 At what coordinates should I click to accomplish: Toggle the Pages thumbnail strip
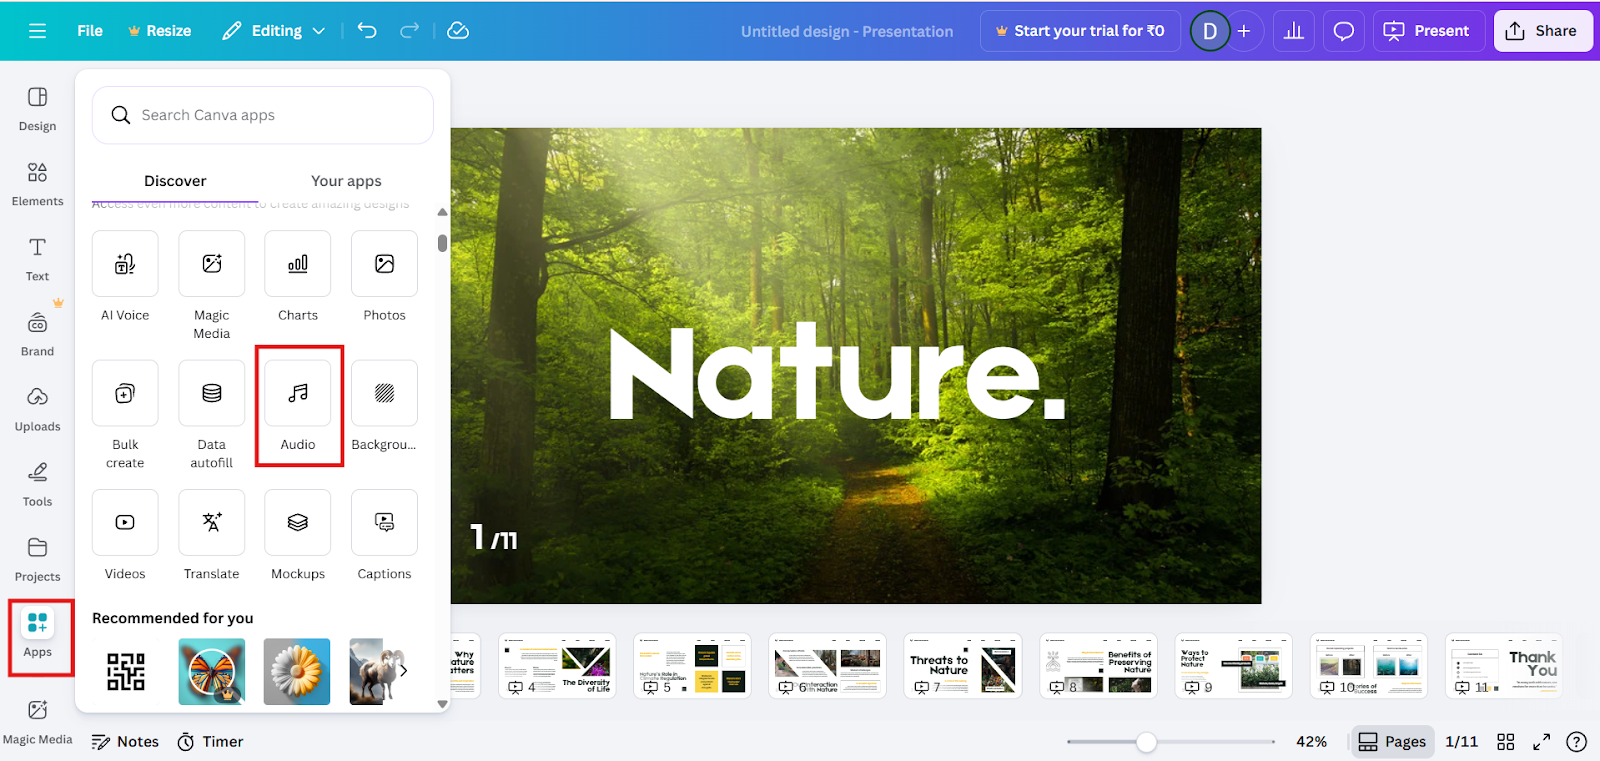point(1392,742)
